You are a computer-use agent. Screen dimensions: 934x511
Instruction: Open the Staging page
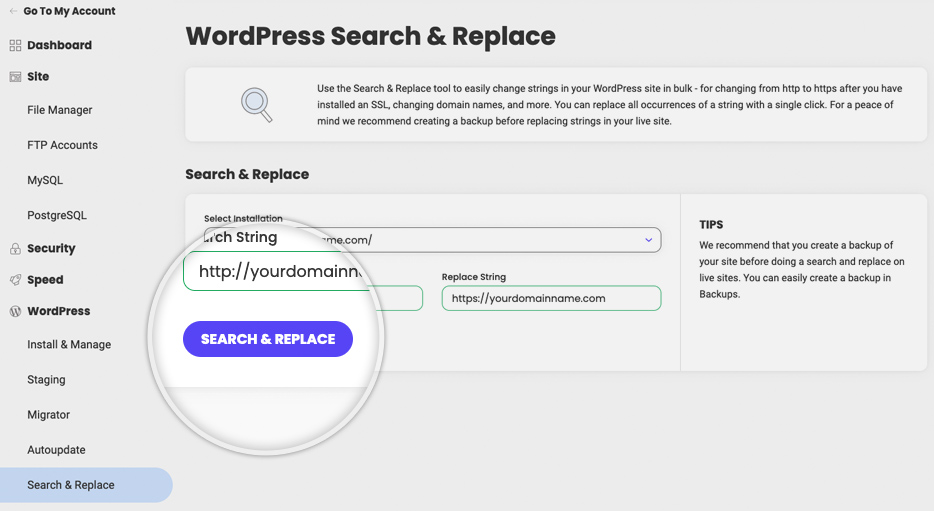click(46, 380)
